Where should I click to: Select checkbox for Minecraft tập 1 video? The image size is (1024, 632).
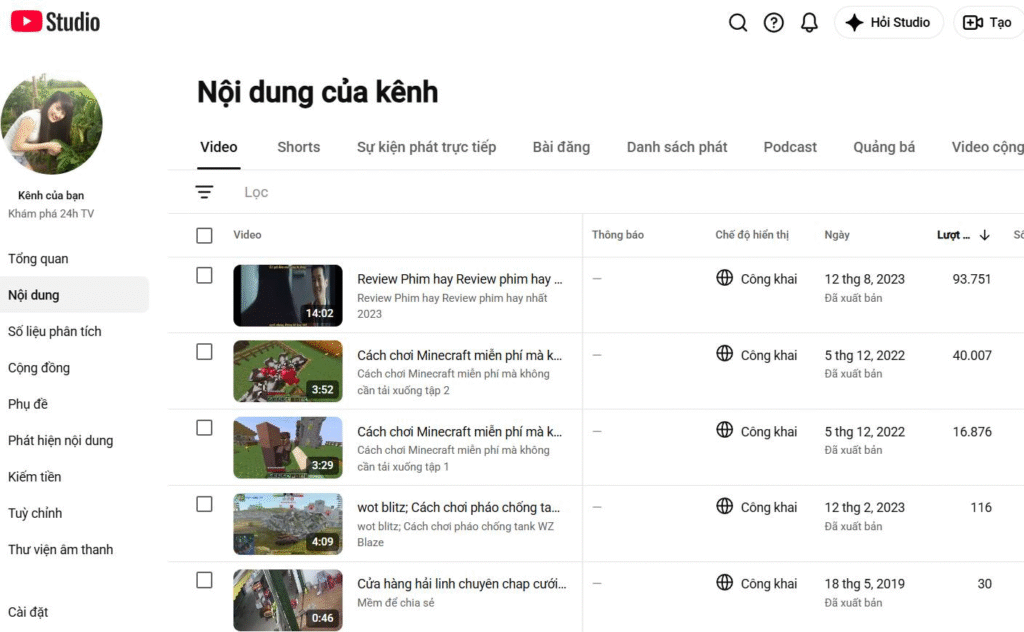[x=204, y=428]
